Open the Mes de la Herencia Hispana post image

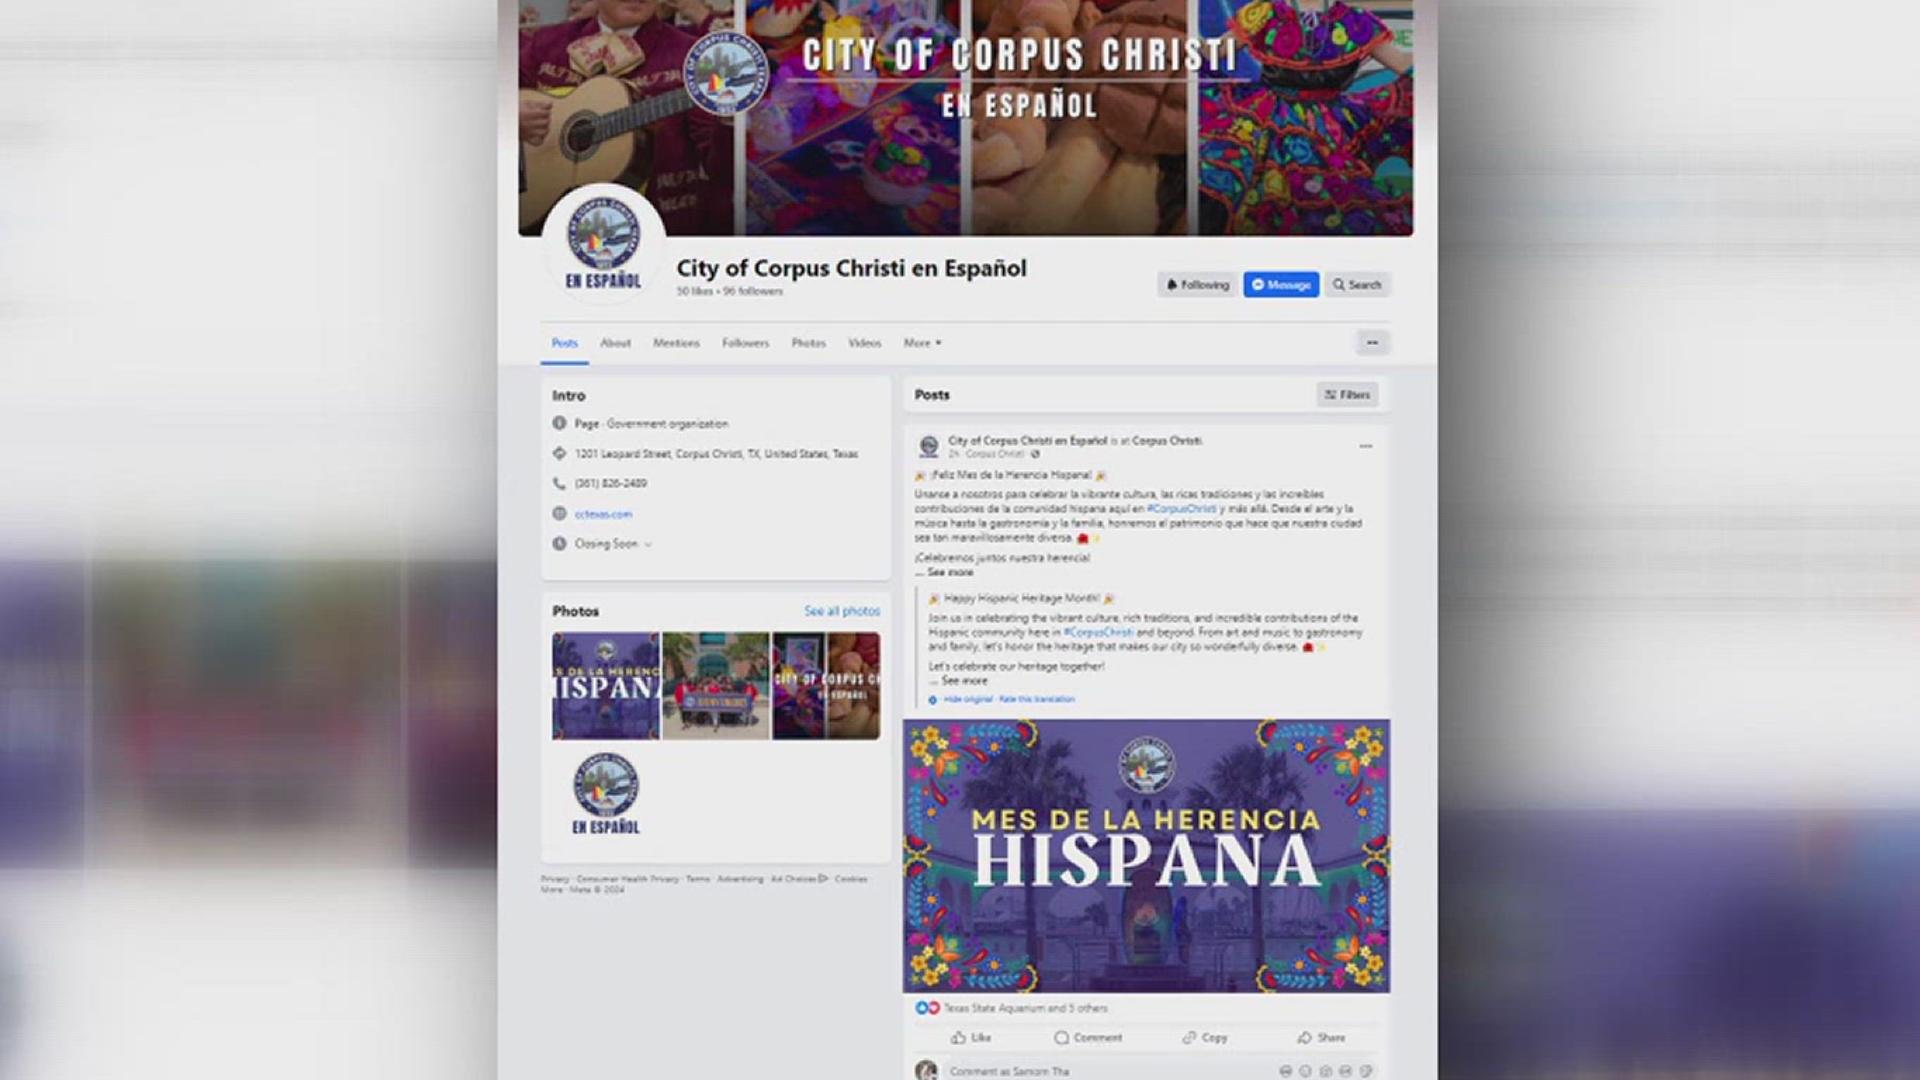pyautogui.click(x=1146, y=856)
